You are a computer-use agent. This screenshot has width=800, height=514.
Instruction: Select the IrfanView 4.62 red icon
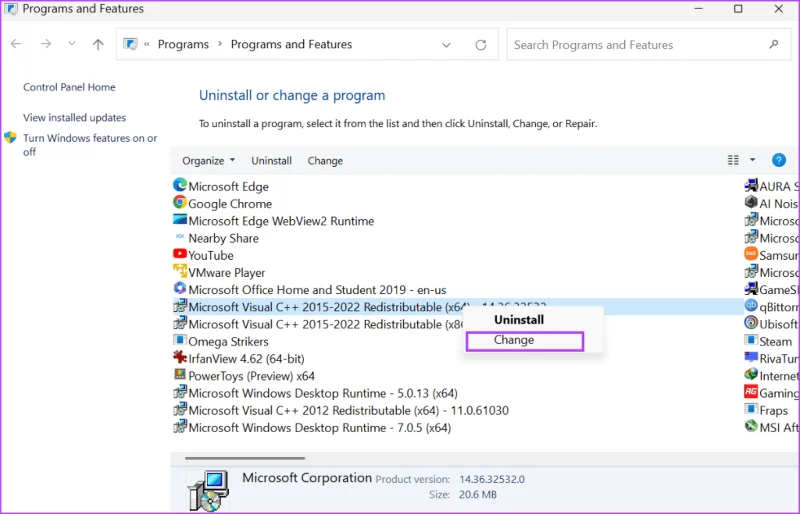coord(180,357)
